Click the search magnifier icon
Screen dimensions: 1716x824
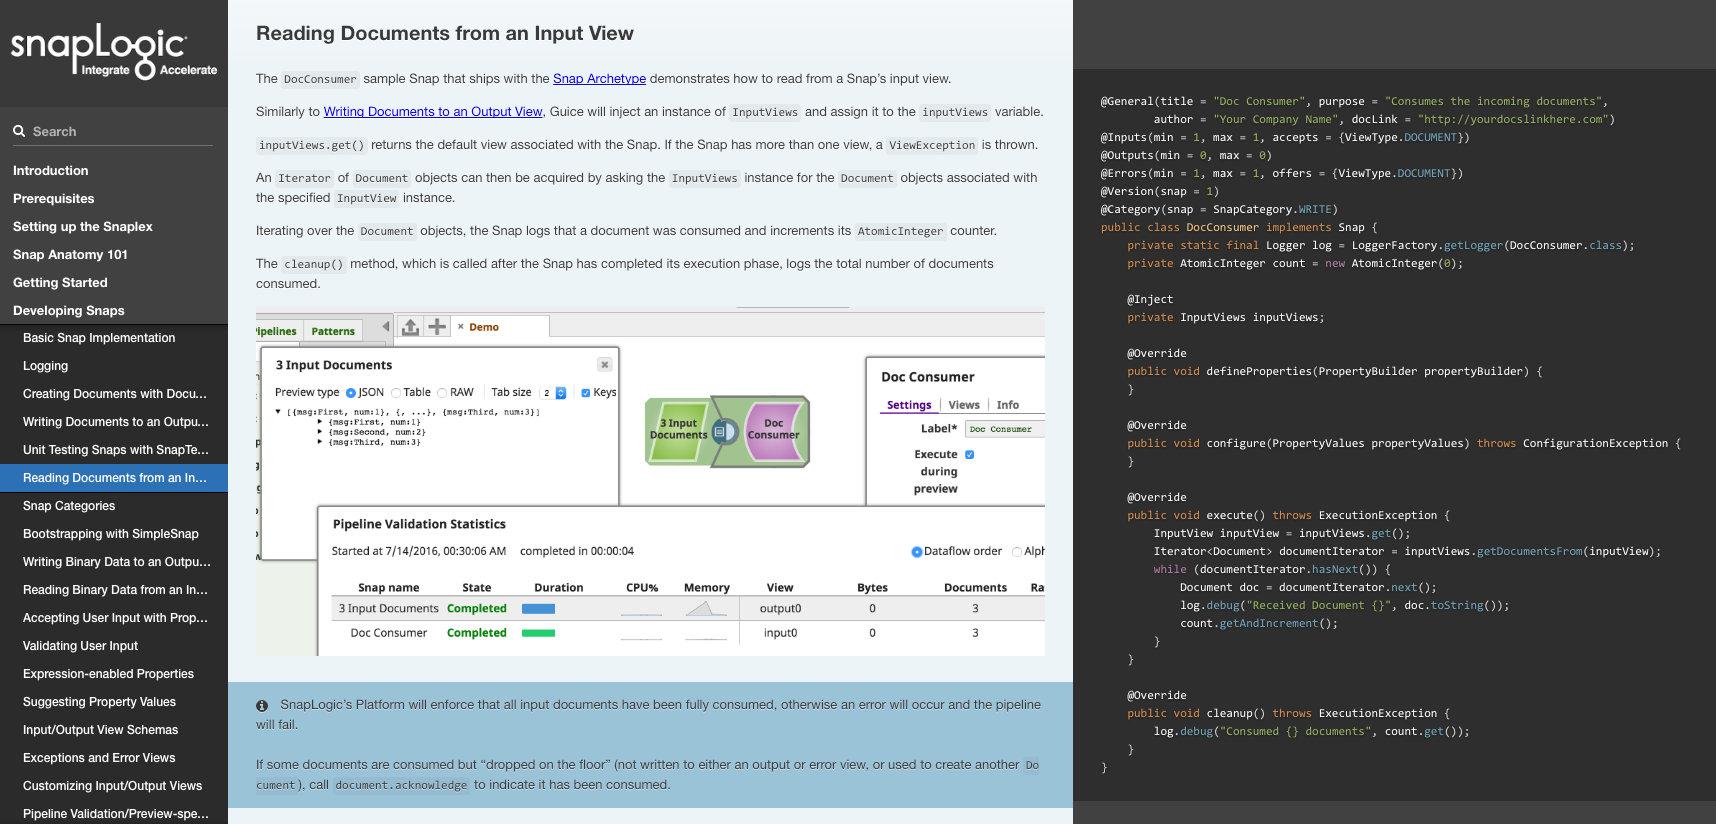tap(19, 131)
